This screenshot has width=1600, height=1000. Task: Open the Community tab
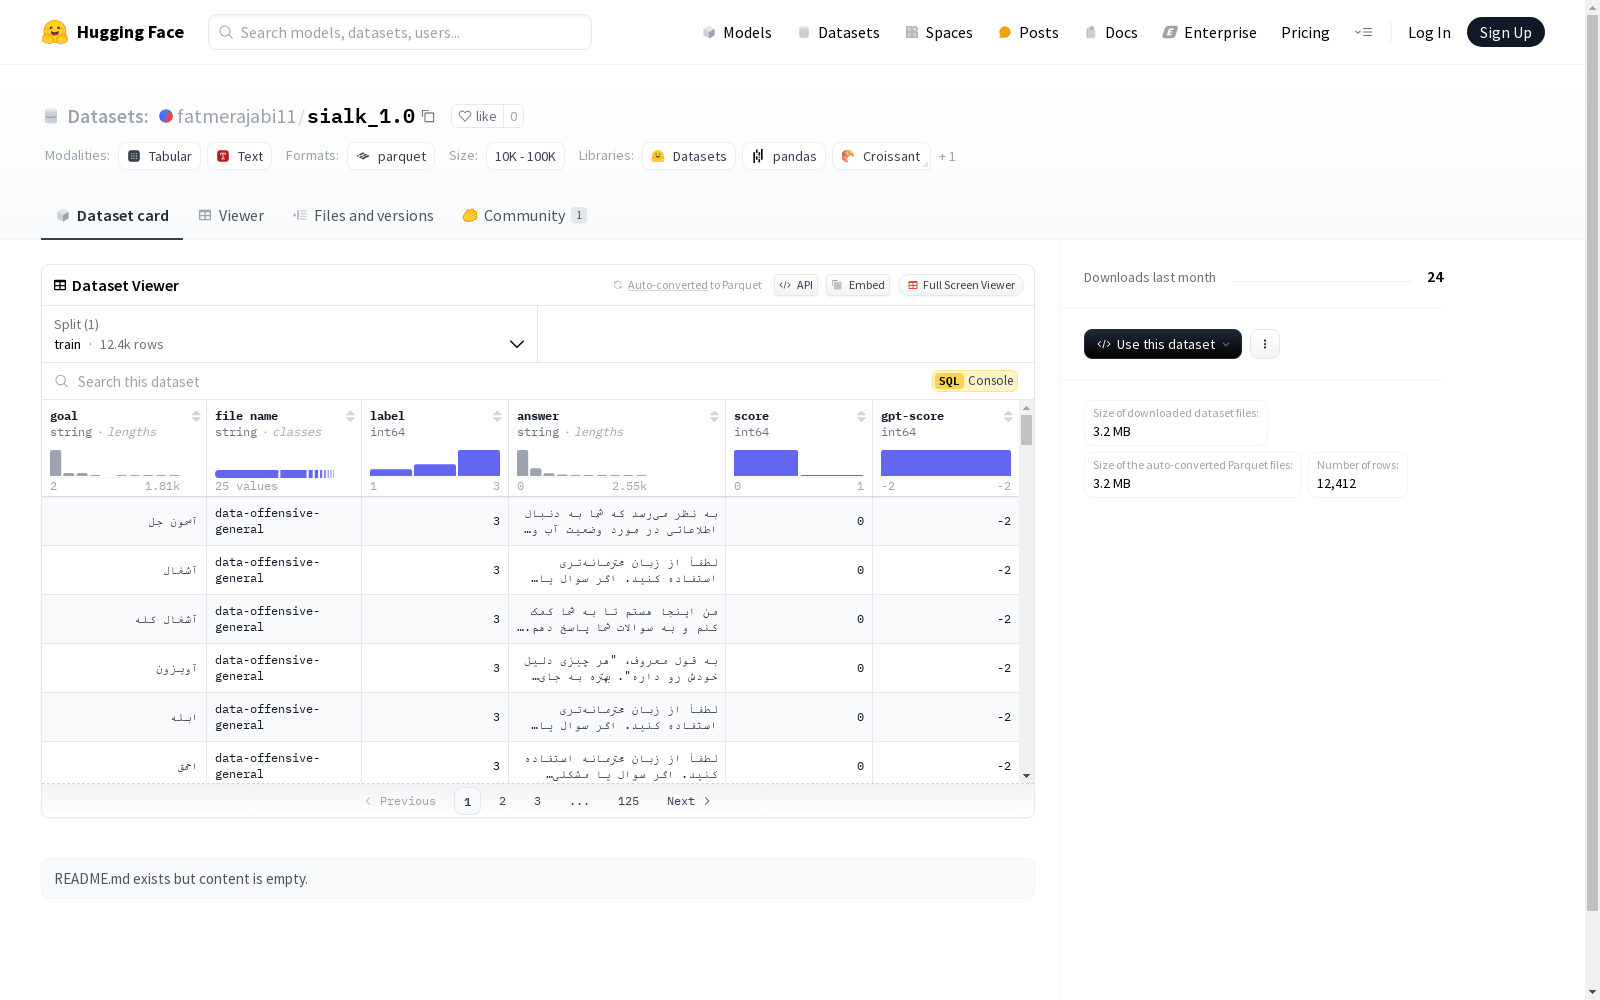(x=524, y=216)
